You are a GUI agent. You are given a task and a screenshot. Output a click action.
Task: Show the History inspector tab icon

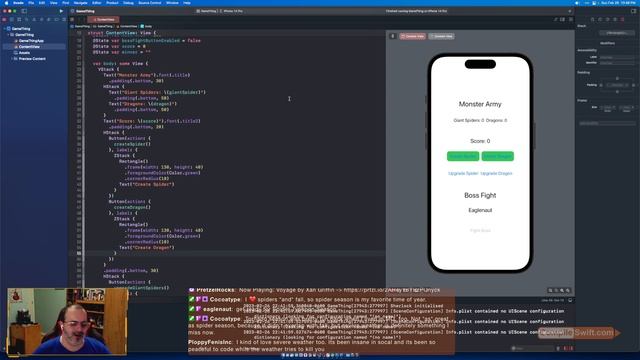(600, 19)
